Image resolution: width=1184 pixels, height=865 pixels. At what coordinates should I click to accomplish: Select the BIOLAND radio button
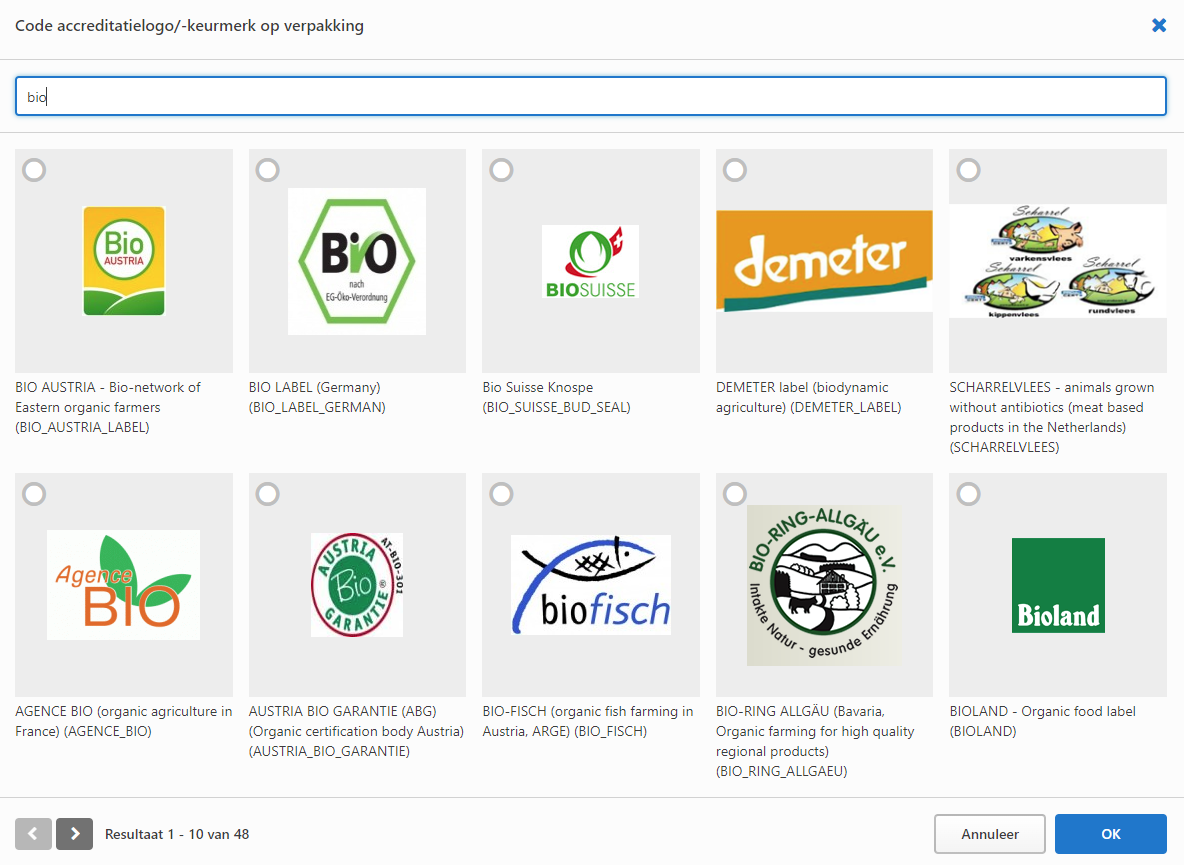(x=969, y=494)
